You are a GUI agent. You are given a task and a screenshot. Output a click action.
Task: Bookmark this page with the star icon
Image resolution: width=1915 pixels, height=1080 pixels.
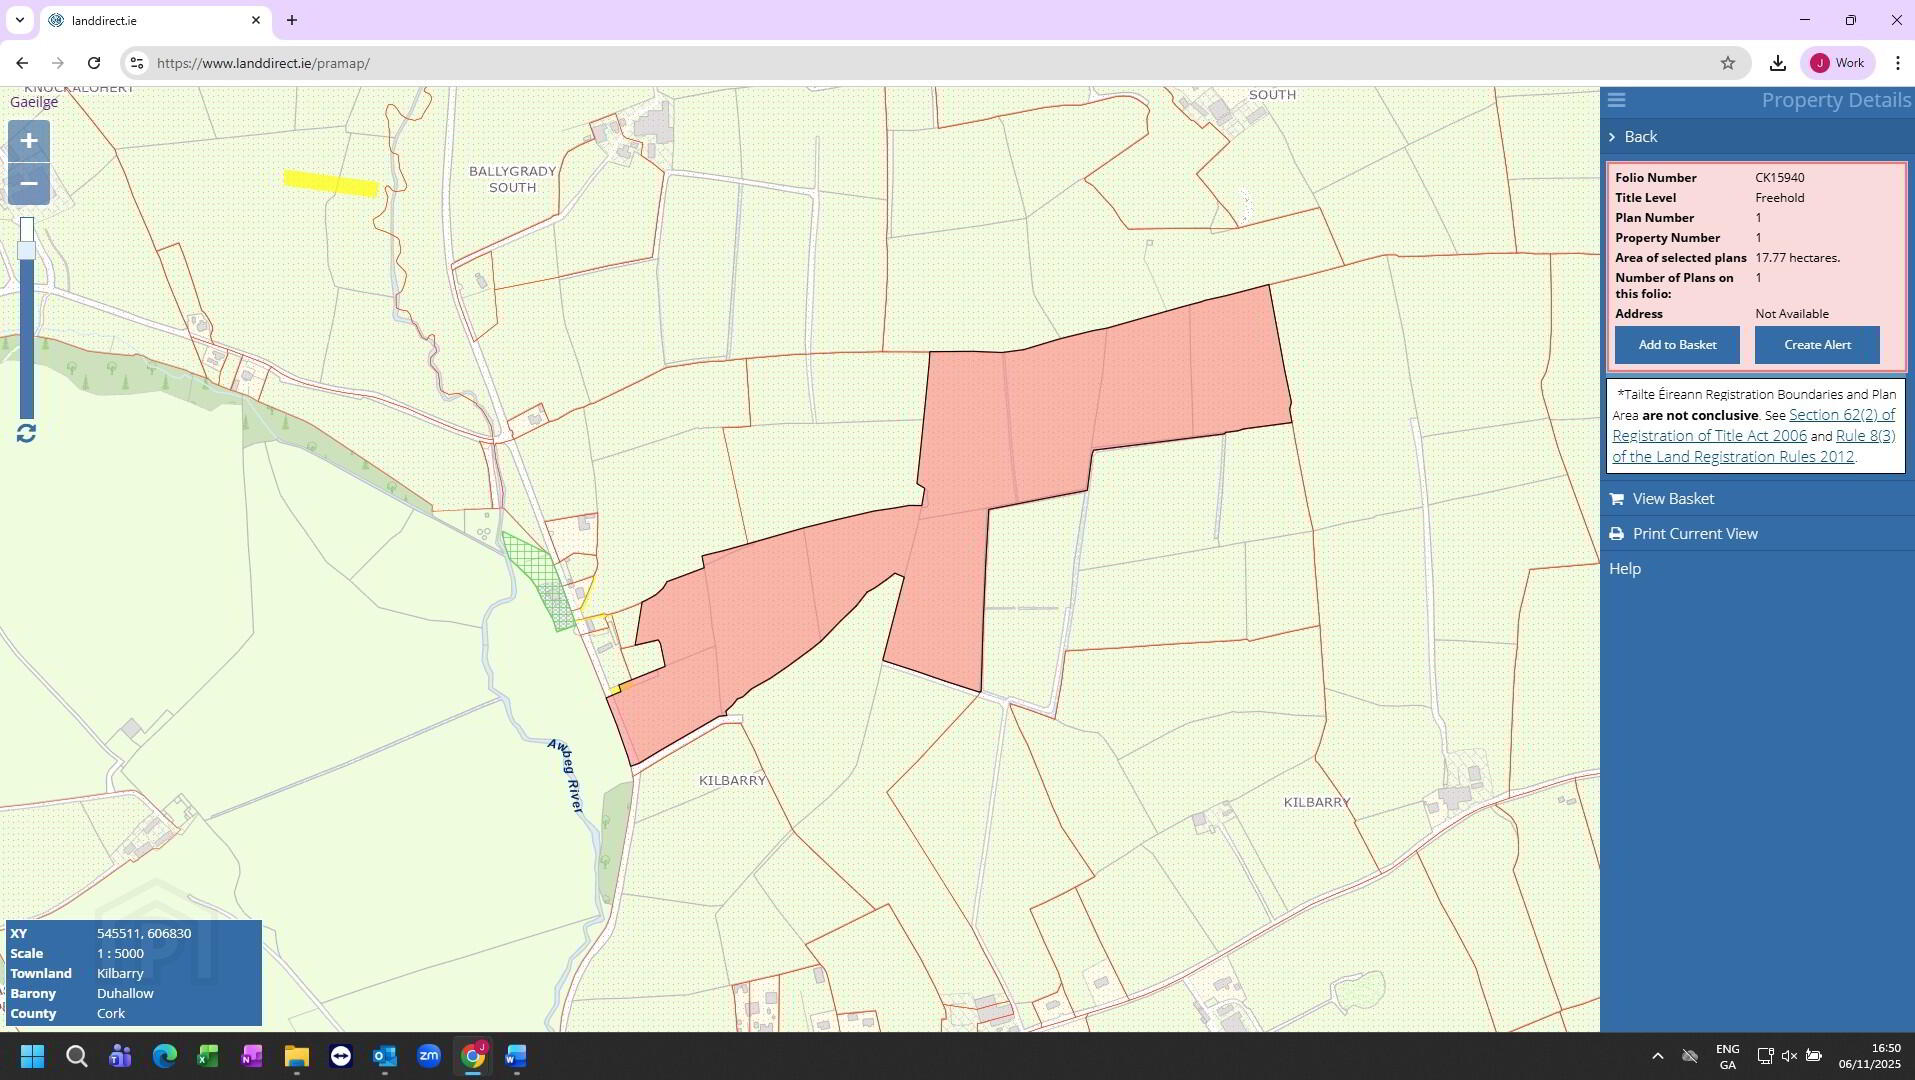click(x=1727, y=63)
